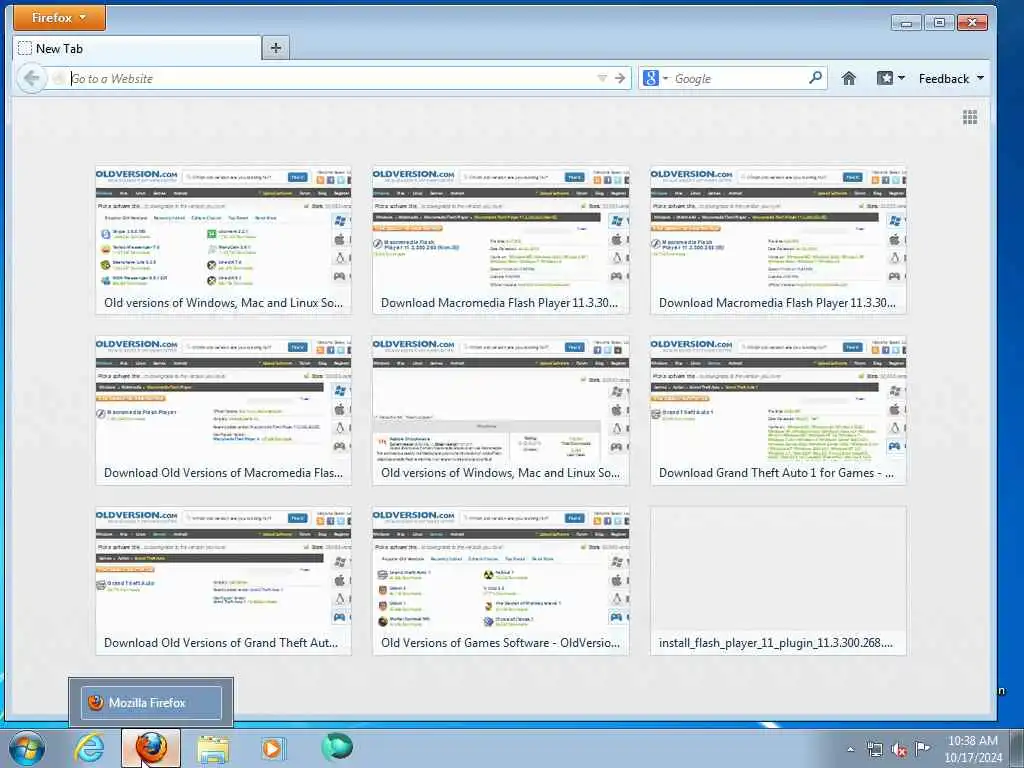The image size is (1024, 768).
Task: Open the Action Center flag icon
Action: point(922,748)
